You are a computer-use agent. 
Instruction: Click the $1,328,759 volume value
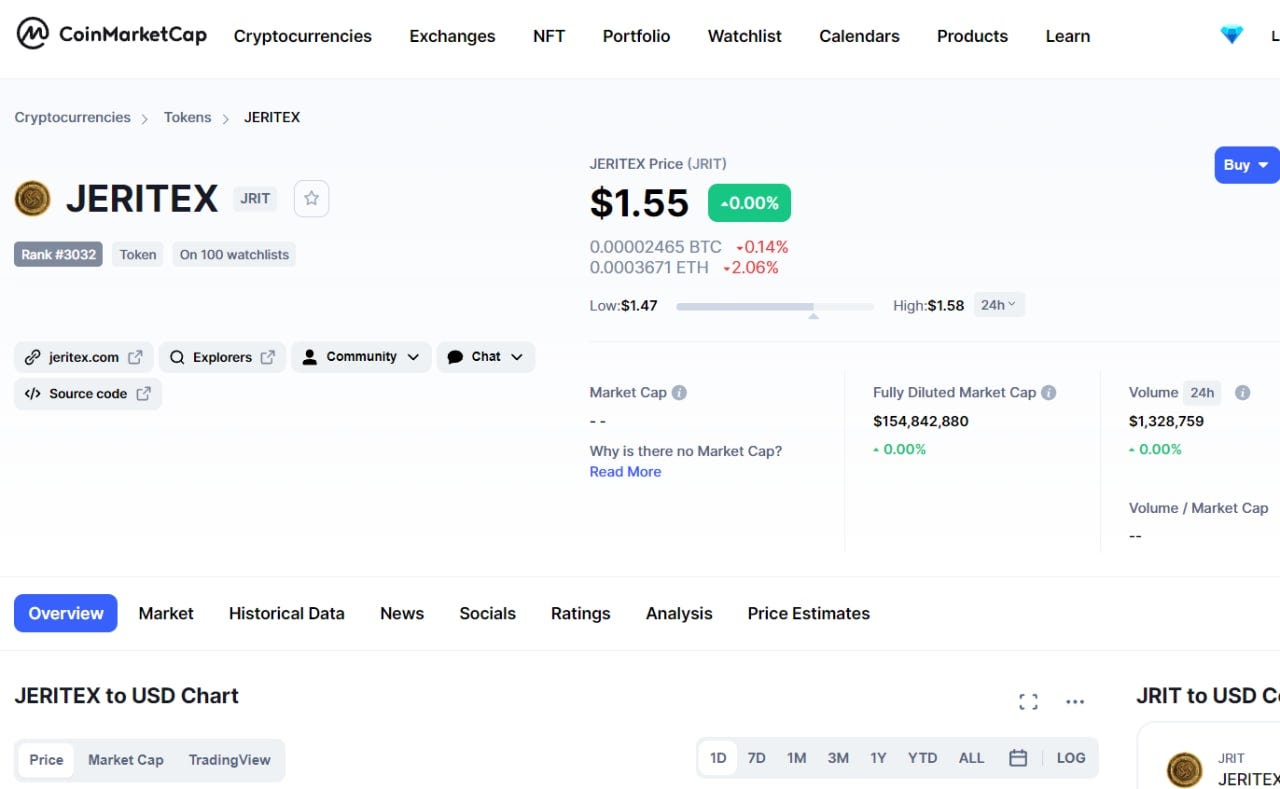[1166, 421]
